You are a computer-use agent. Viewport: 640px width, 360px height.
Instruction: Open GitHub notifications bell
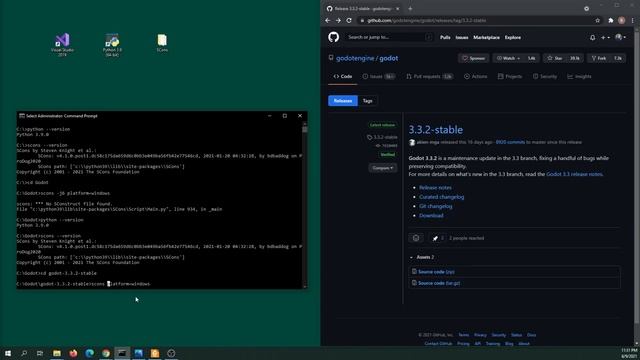pos(592,38)
